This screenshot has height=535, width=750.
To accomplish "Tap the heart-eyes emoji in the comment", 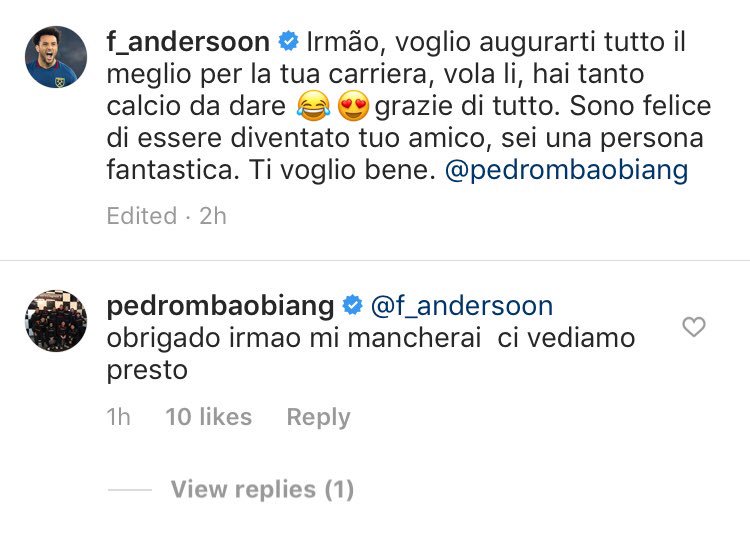I will (353, 106).
